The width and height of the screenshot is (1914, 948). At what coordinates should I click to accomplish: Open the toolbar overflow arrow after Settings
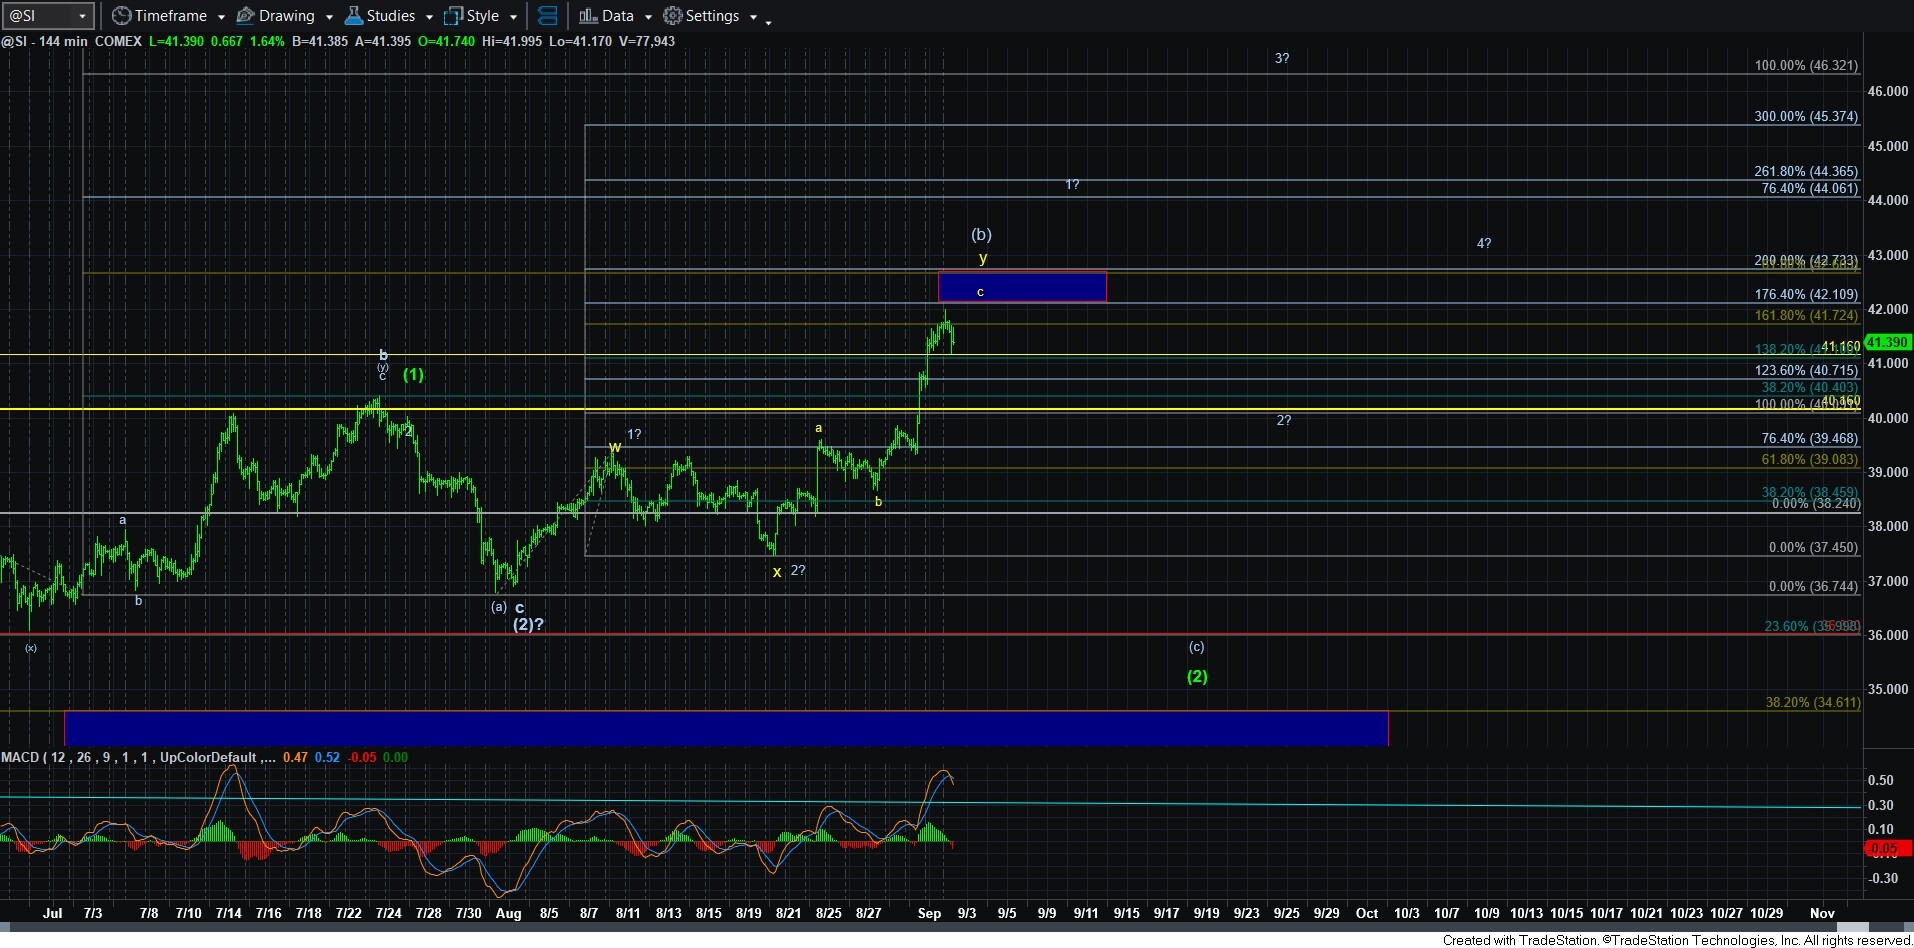[x=768, y=21]
